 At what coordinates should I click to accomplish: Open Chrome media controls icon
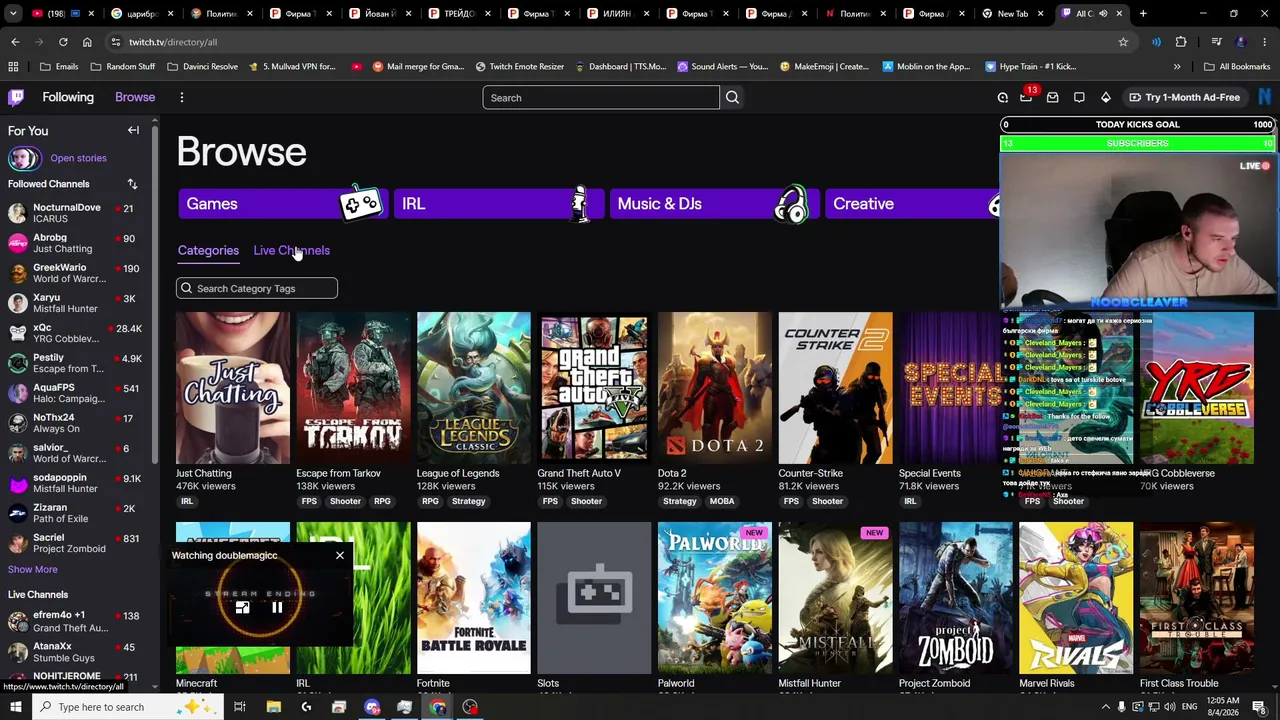[x=1217, y=42]
